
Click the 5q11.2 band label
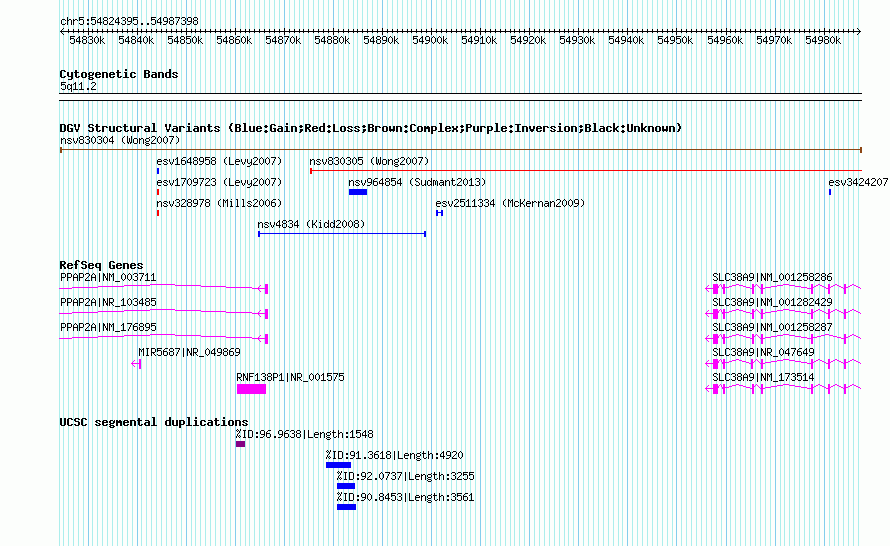pyautogui.click(x=78, y=86)
